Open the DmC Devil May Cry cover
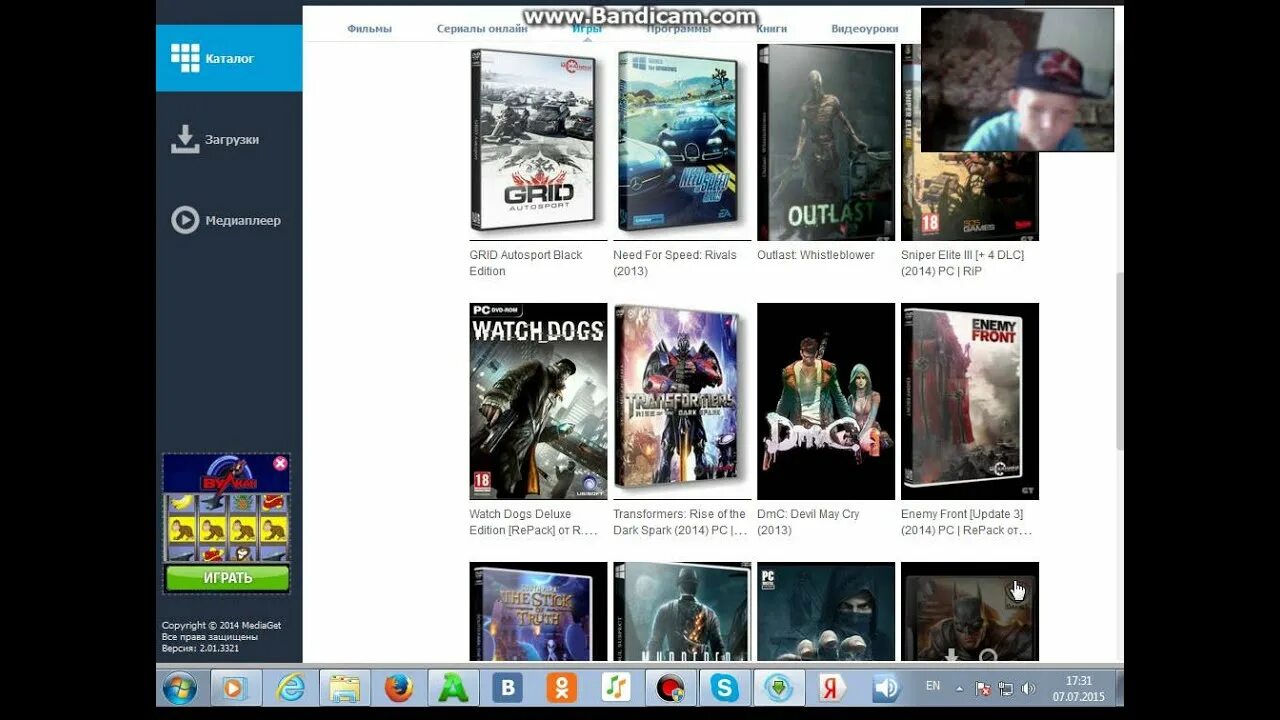Viewport: 1280px width, 720px height. 826,401
